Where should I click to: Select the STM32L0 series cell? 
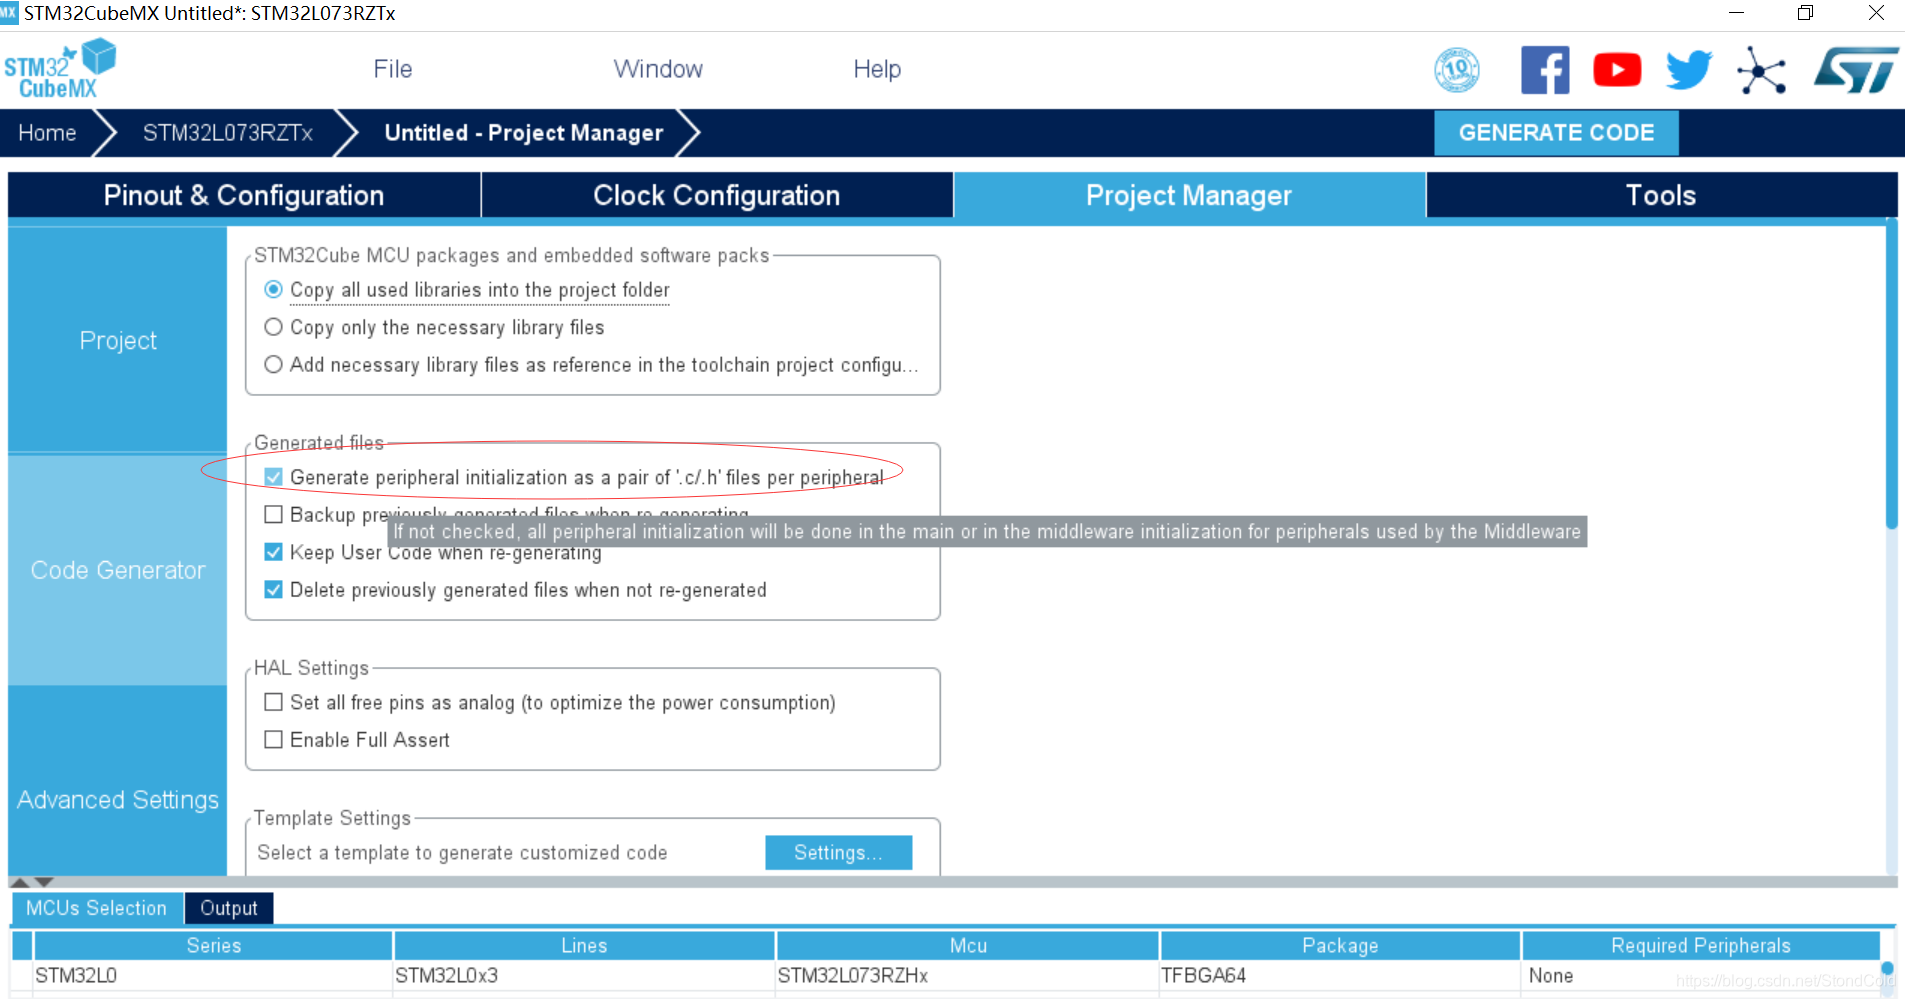pyautogui.click(x=213, y=976)
